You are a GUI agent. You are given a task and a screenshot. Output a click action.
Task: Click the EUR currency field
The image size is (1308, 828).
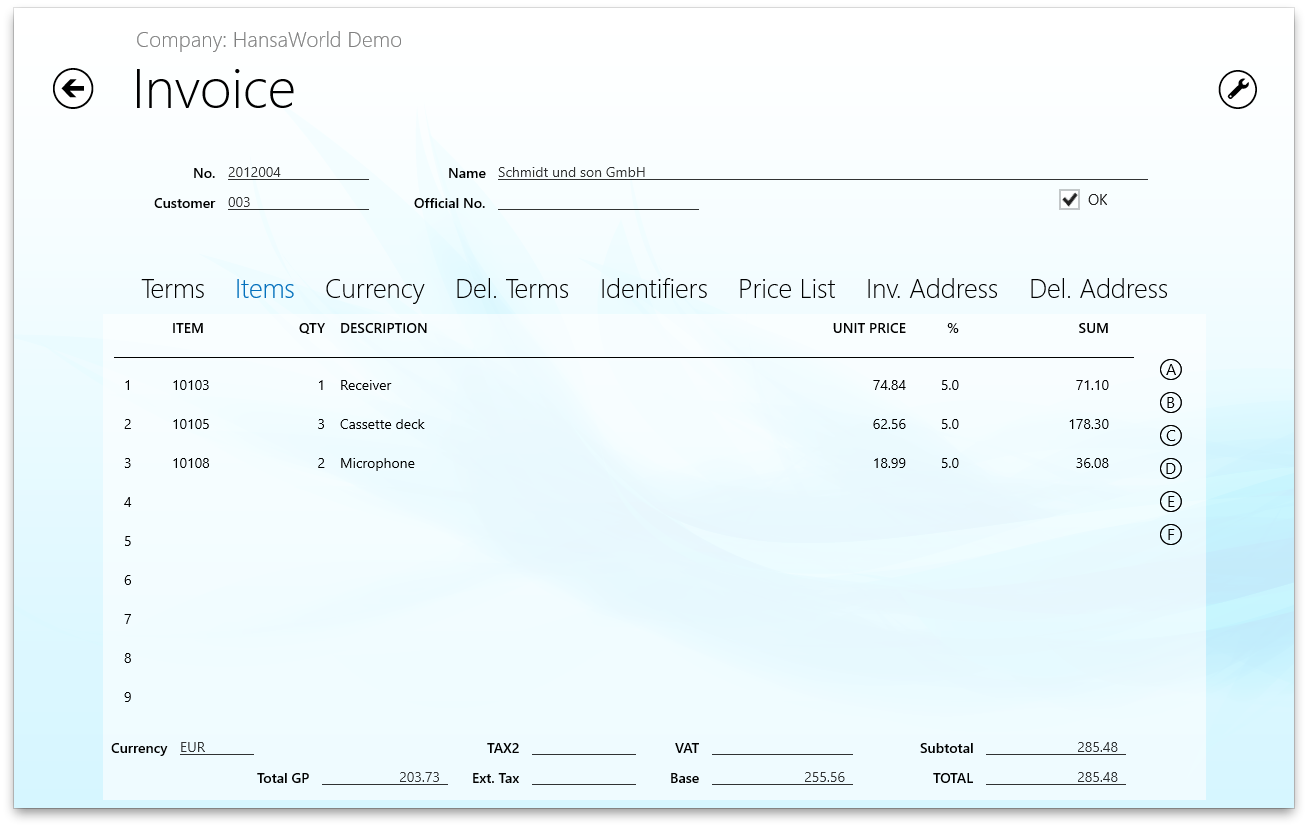(216, 747)
